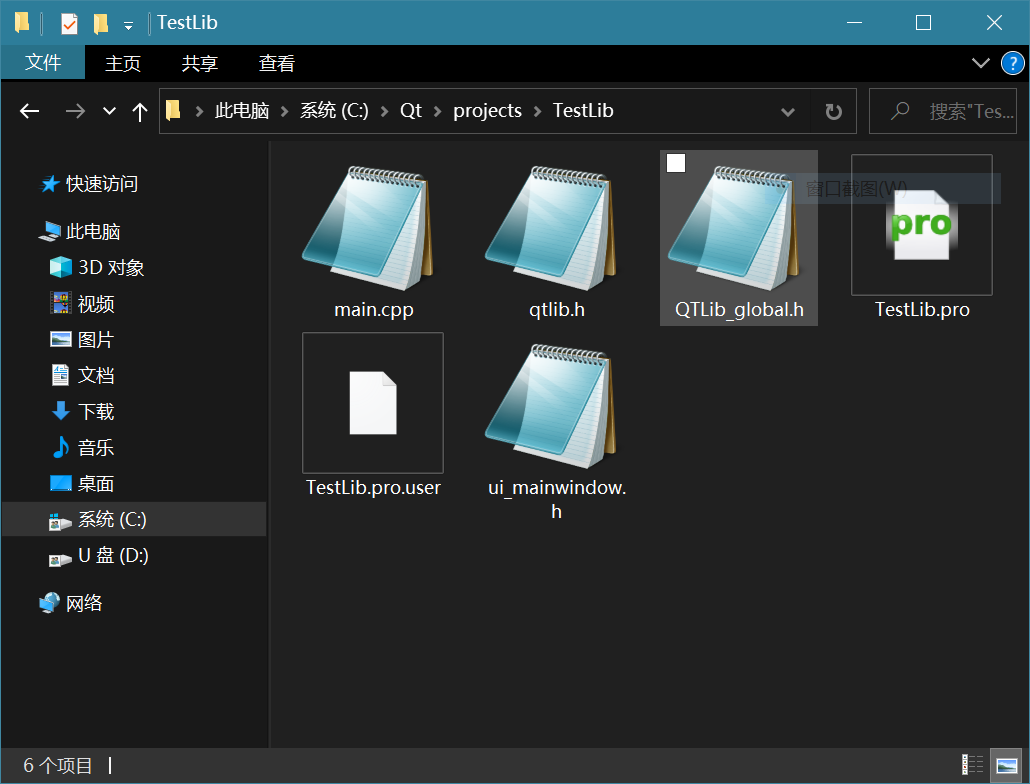
Task: Expand the ribbon using the chevron
Action: [x=981, y=63]
